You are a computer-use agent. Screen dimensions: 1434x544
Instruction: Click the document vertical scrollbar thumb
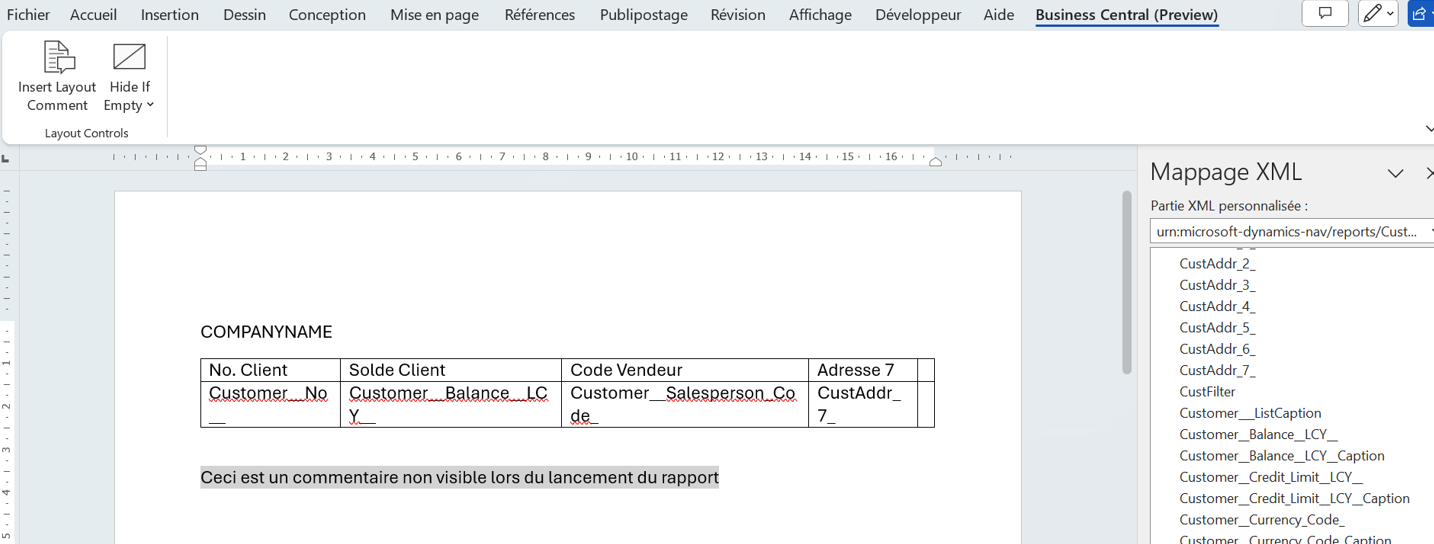(x=1127, y=282)
